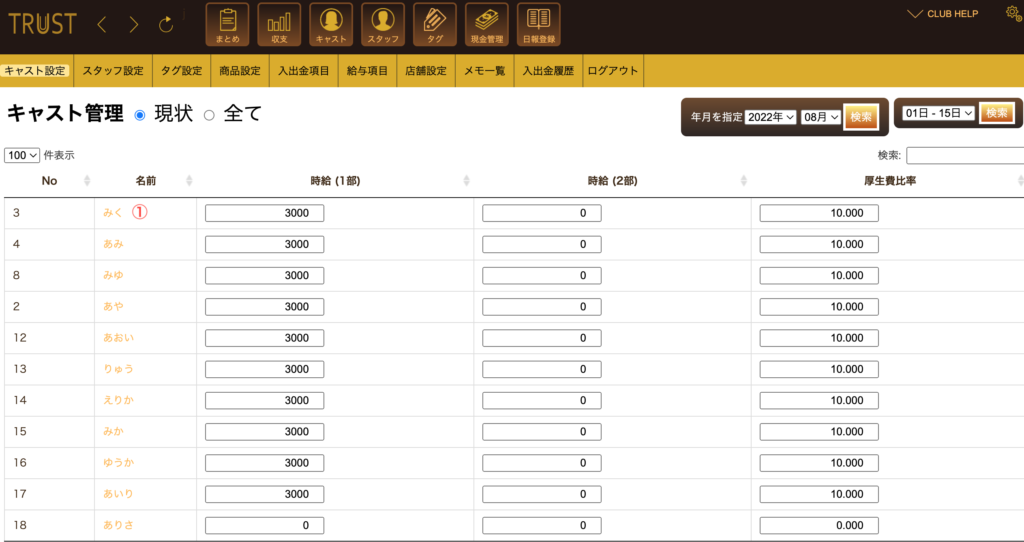The width and height of the screenshot is (1024, 542).
Task: Switch to 入出金項目 tab
Action: (304, 71)
